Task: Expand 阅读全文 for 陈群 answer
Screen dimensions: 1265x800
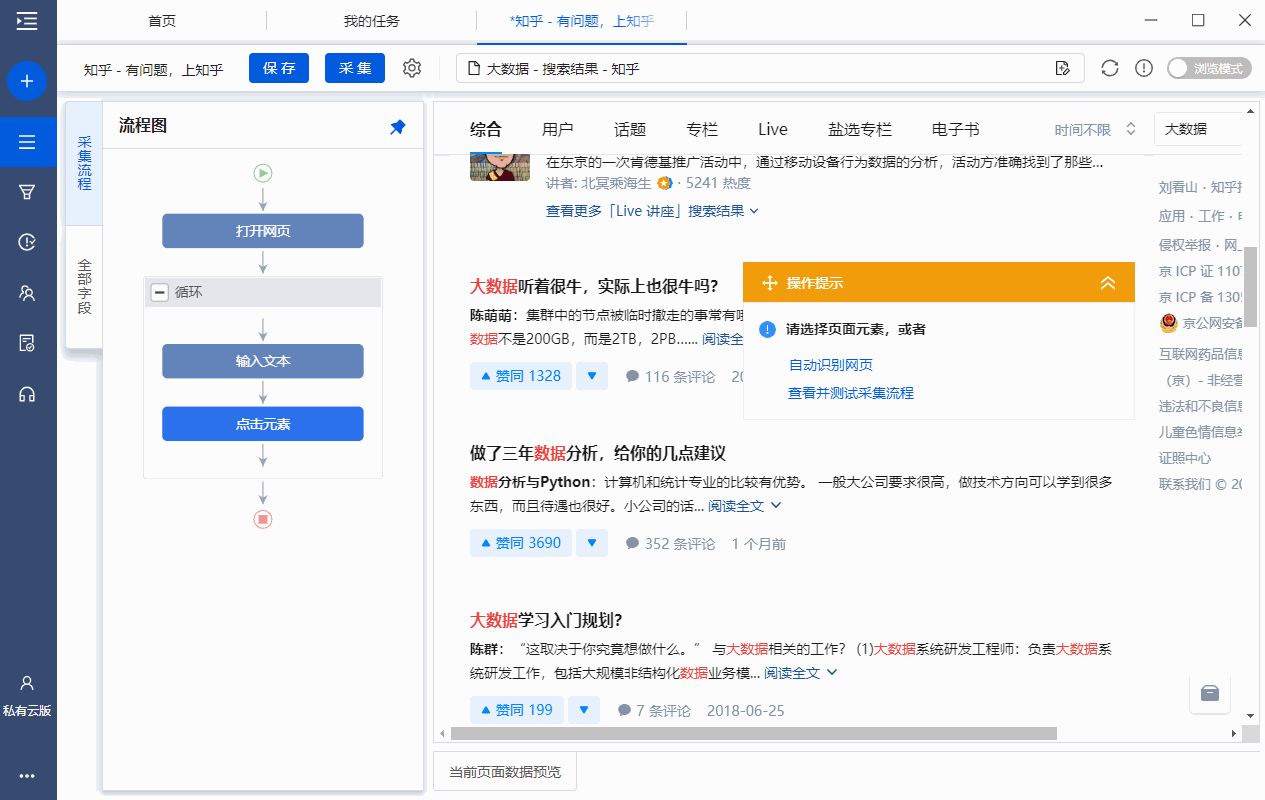Action: [x=801, y=673]
